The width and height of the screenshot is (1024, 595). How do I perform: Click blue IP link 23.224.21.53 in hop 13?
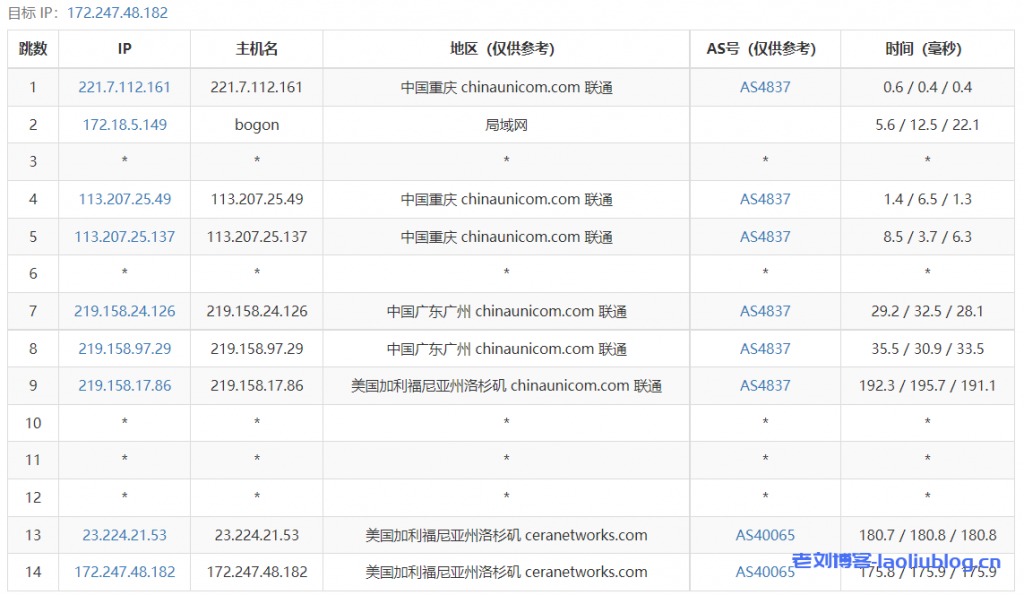click(124, 535)
